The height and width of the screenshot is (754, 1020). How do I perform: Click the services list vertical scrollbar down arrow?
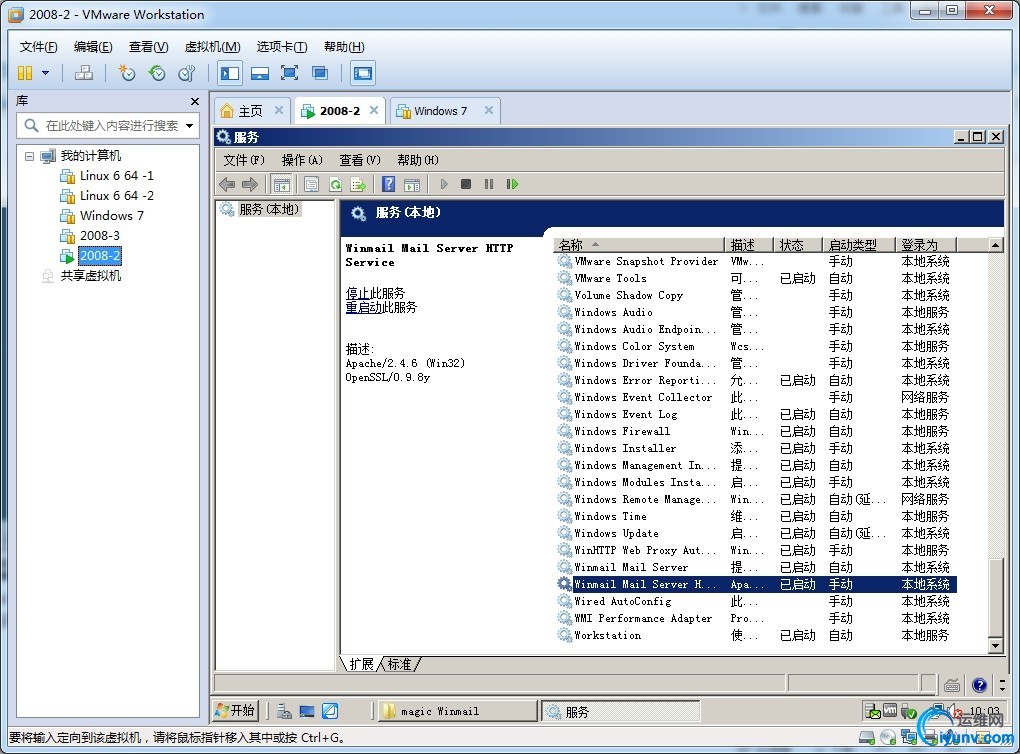pyautogui.click(x=995, y=646)
